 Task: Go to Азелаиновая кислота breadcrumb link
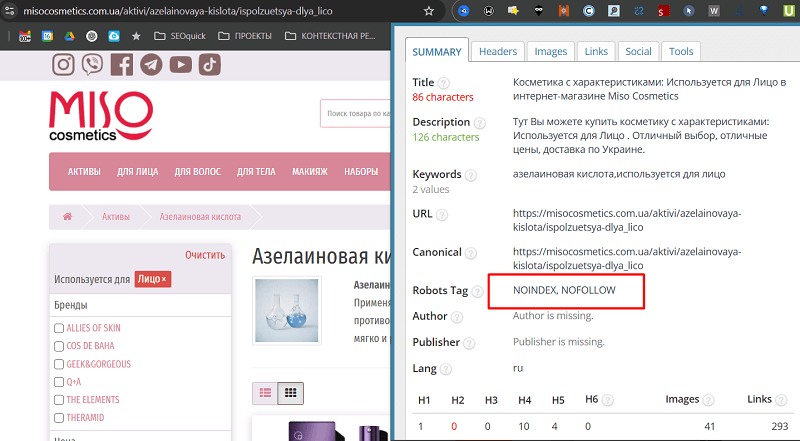click(200, 216)
